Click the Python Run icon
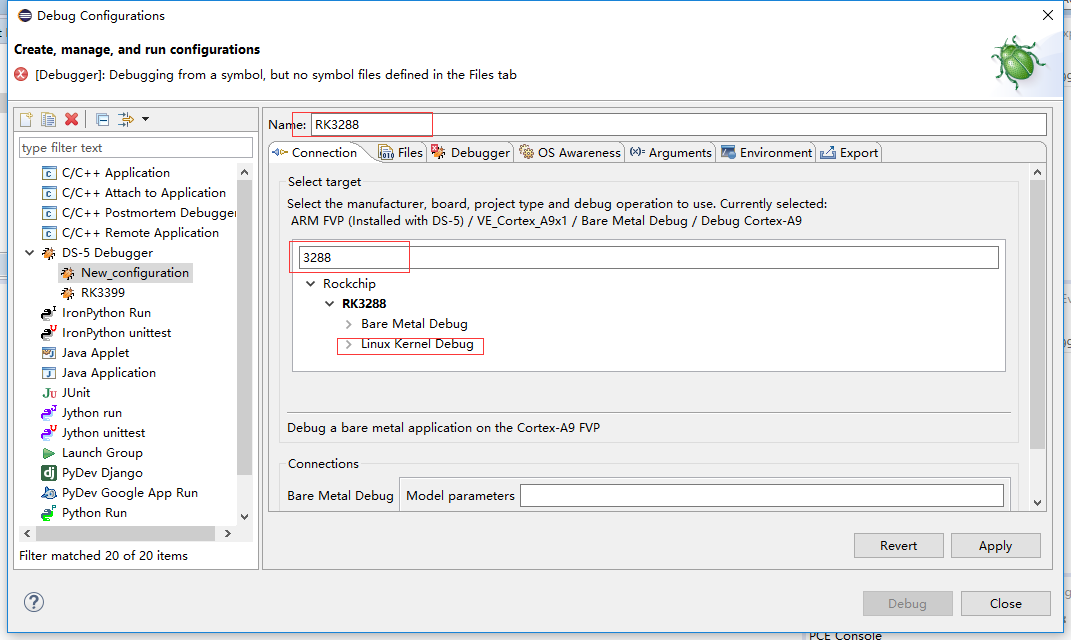 click(x=48, y=513)
